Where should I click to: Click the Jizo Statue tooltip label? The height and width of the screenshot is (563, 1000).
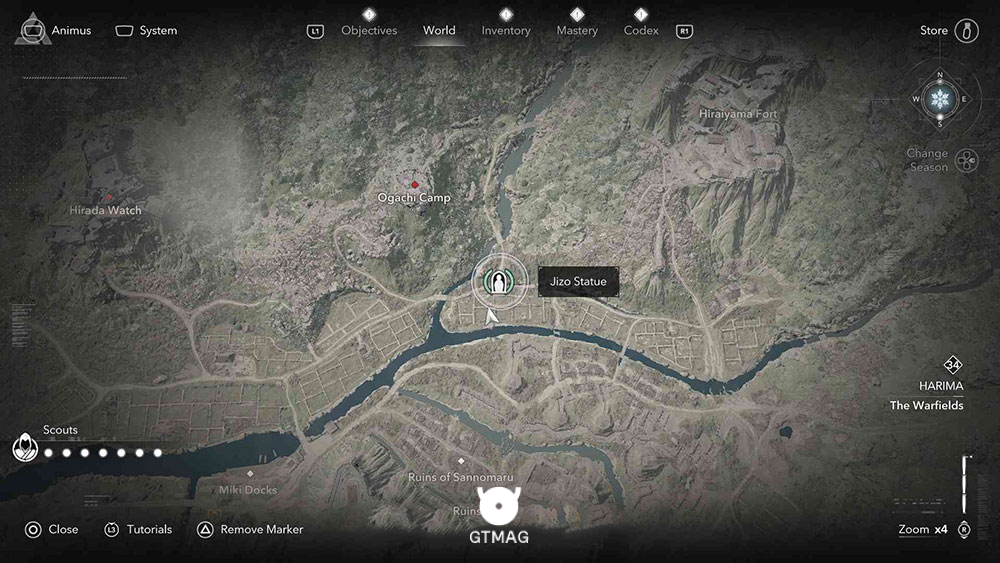(x=578, y=281)
